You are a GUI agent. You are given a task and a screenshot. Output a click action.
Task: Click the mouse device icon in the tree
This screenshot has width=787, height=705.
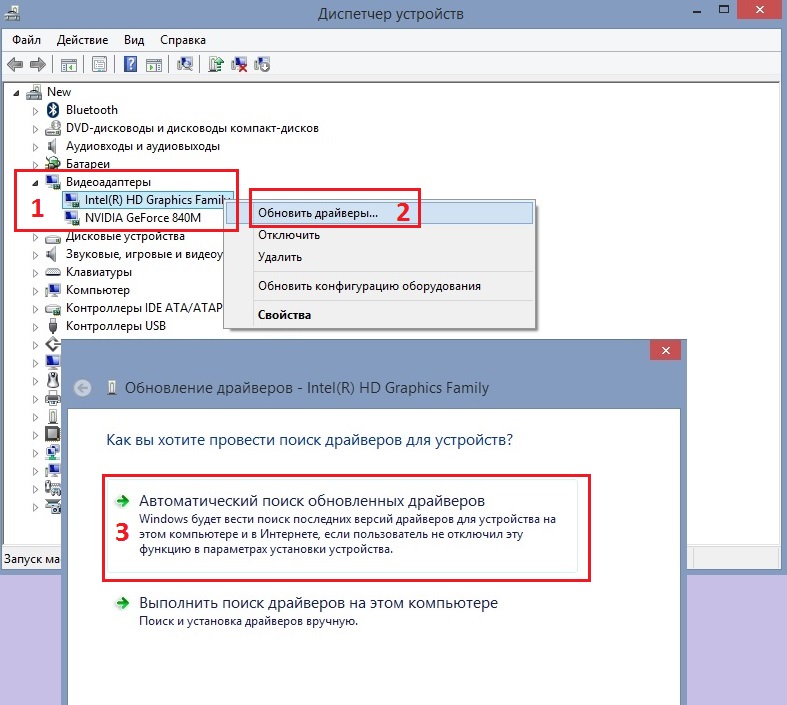tap(53, 380)
